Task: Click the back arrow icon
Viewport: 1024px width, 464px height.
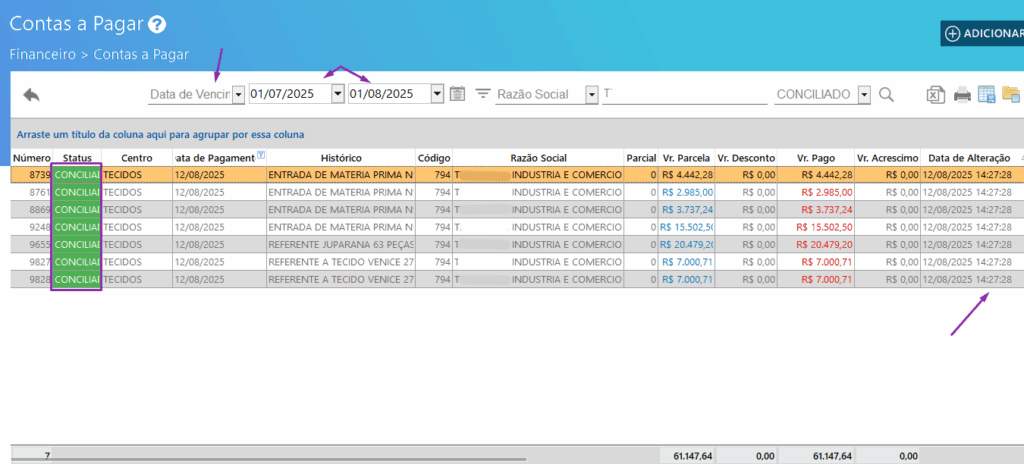Action: 31,95
